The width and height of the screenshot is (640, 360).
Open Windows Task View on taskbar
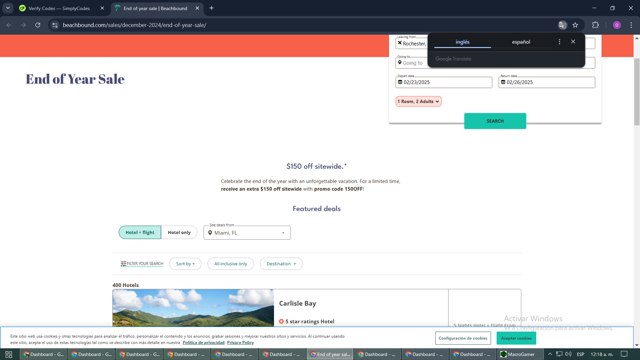coord(9,354)
